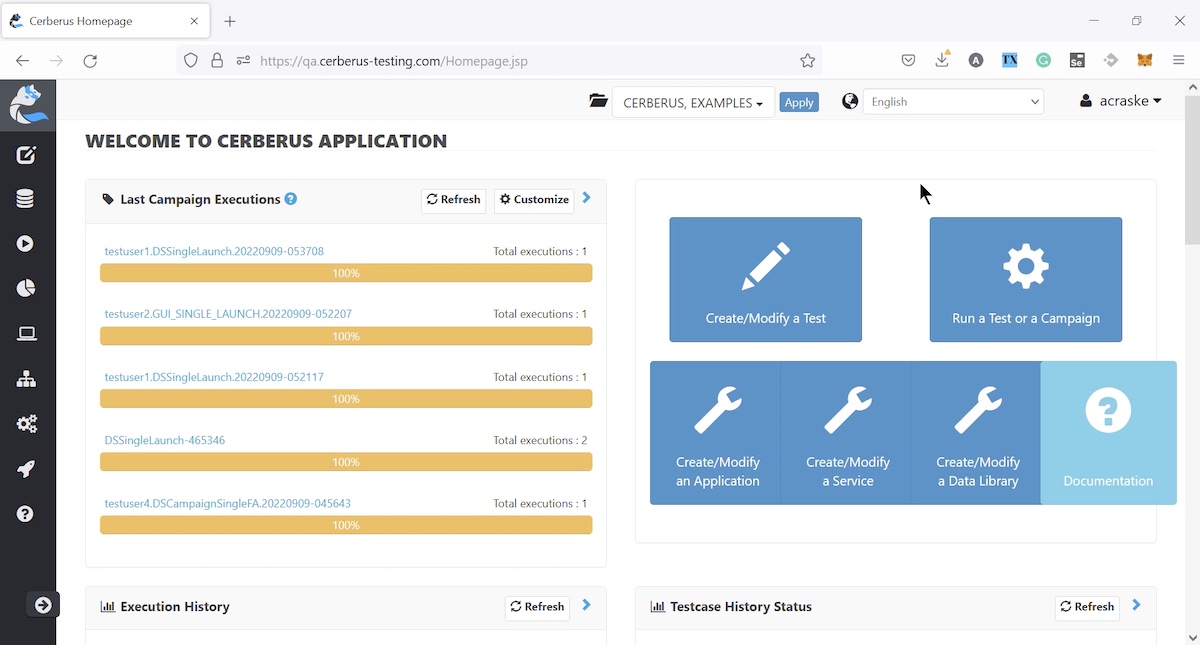Open a new browser tab
The image size is (1200, 645).
tap(230, 21)
